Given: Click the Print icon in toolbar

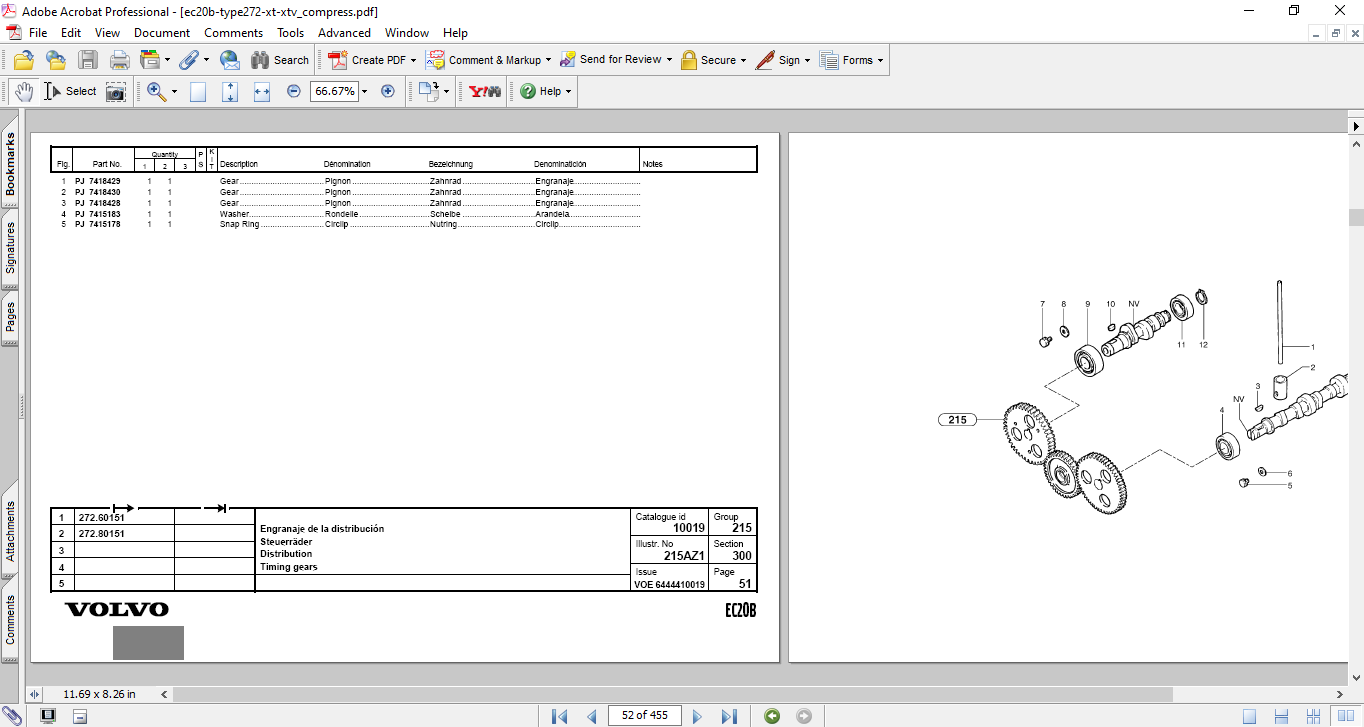Looking at the screenshot, I should pos(120,60).
